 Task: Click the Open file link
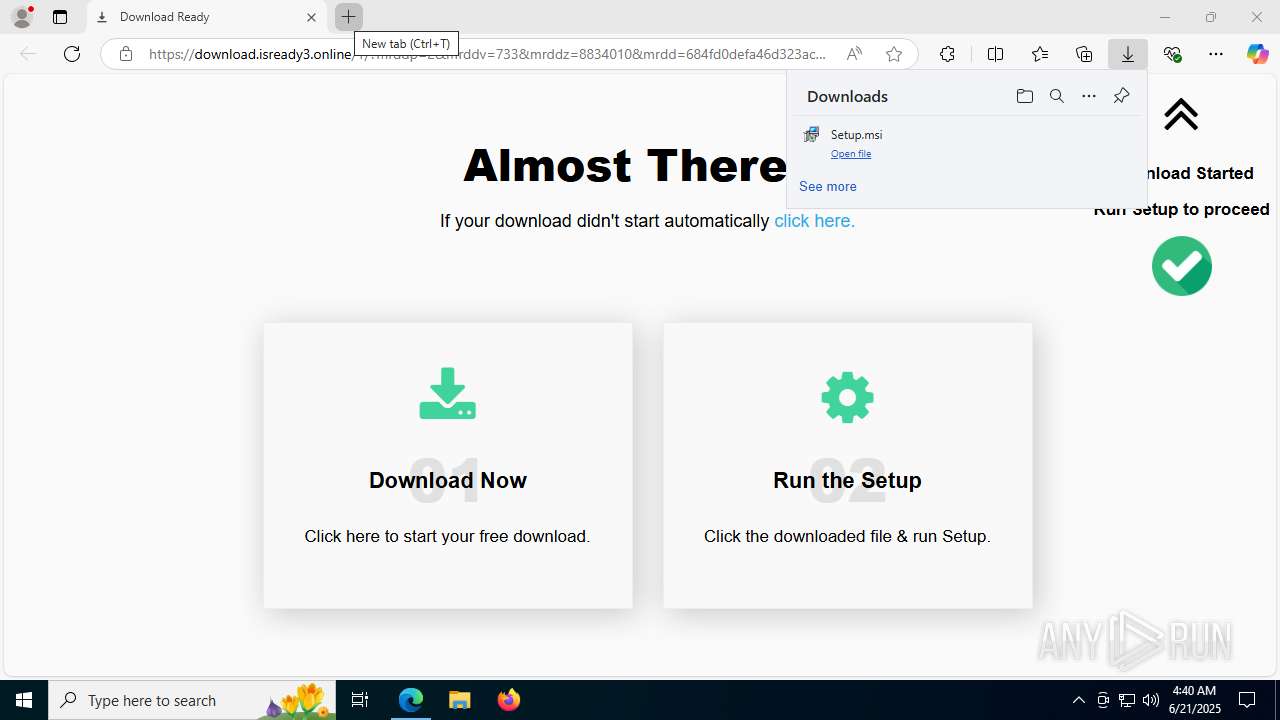pos(851,154)
